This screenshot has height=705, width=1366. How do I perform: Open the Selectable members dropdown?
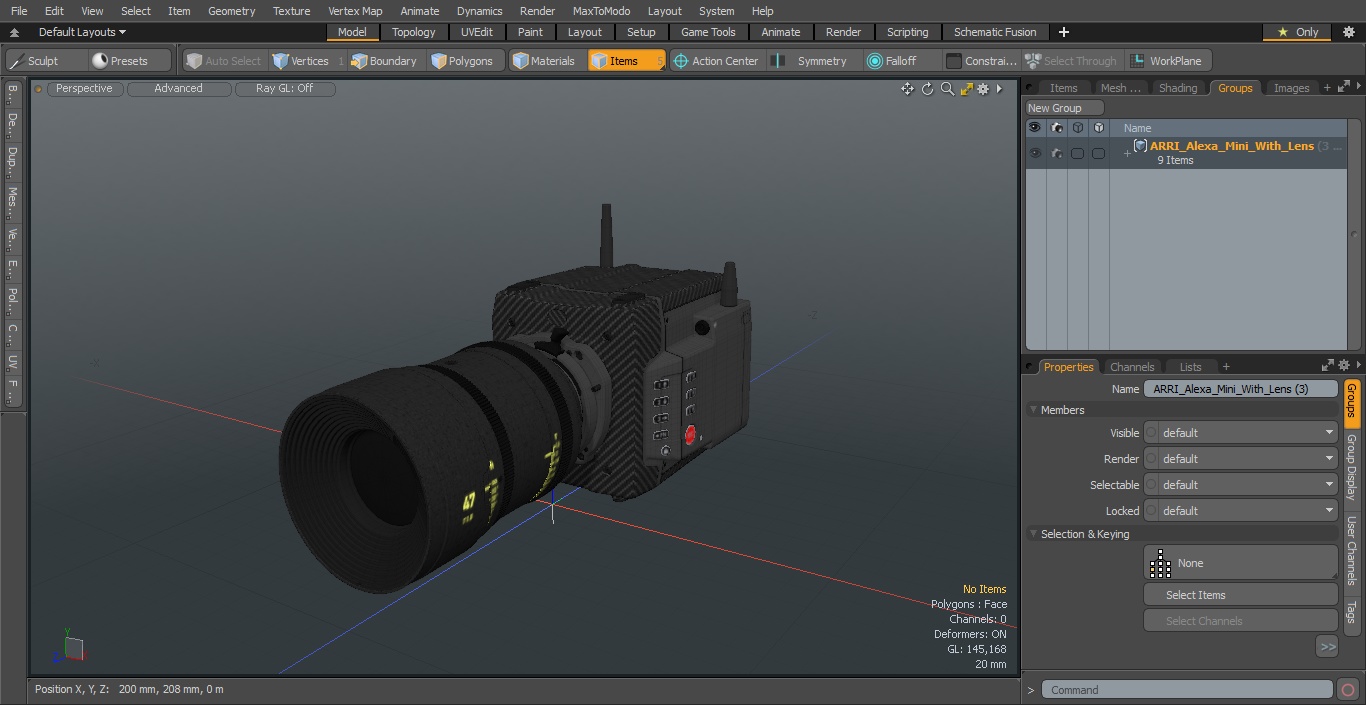click(x=1240, y=485)
